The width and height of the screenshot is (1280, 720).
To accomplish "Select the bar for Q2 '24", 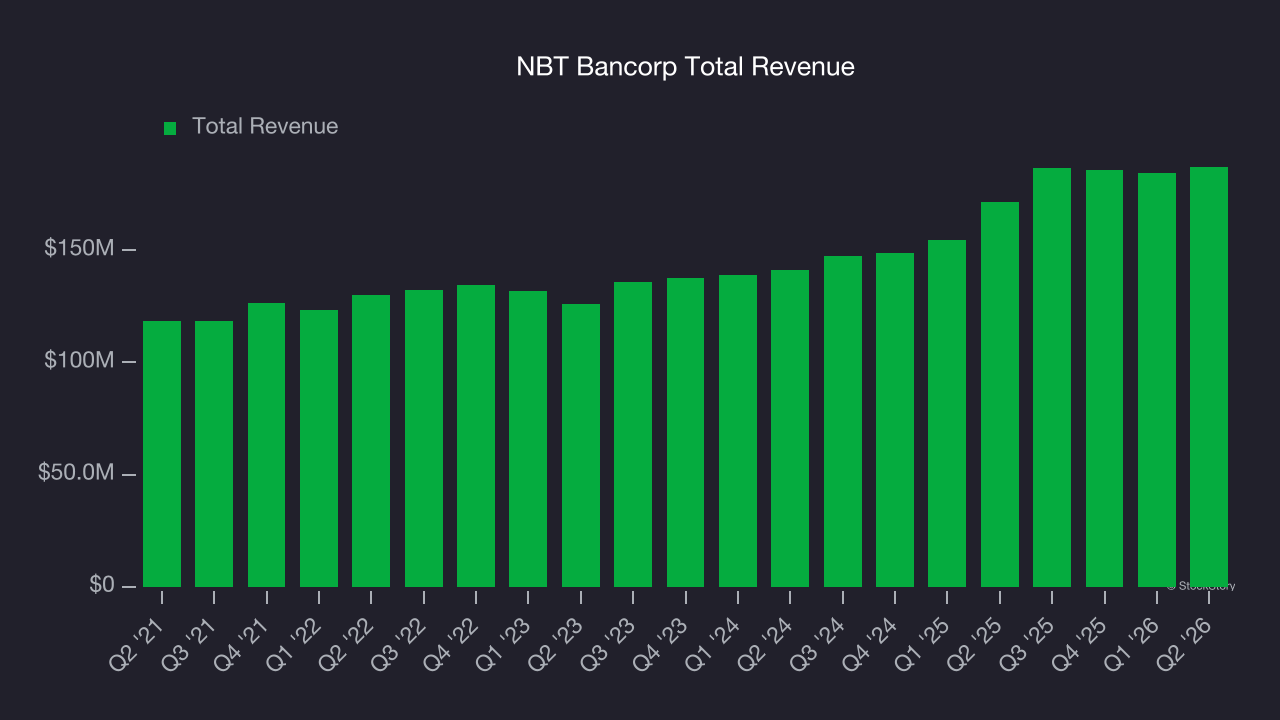I will [x=790, y=428].
